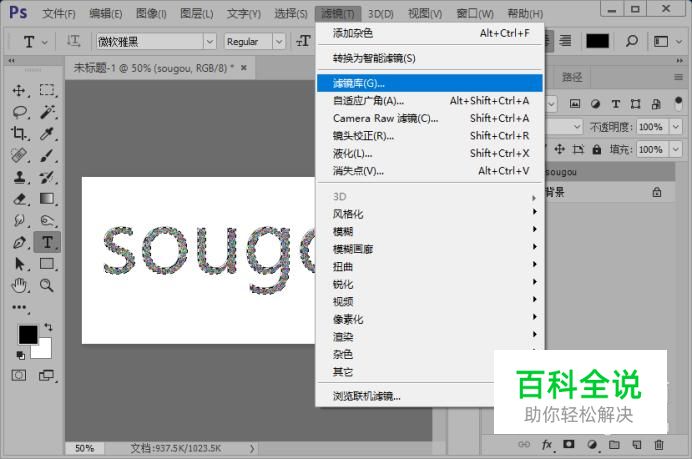The height and width of the screenshot is (459, 692).
Task: Select the Hand tool
Action: [19, 286]
